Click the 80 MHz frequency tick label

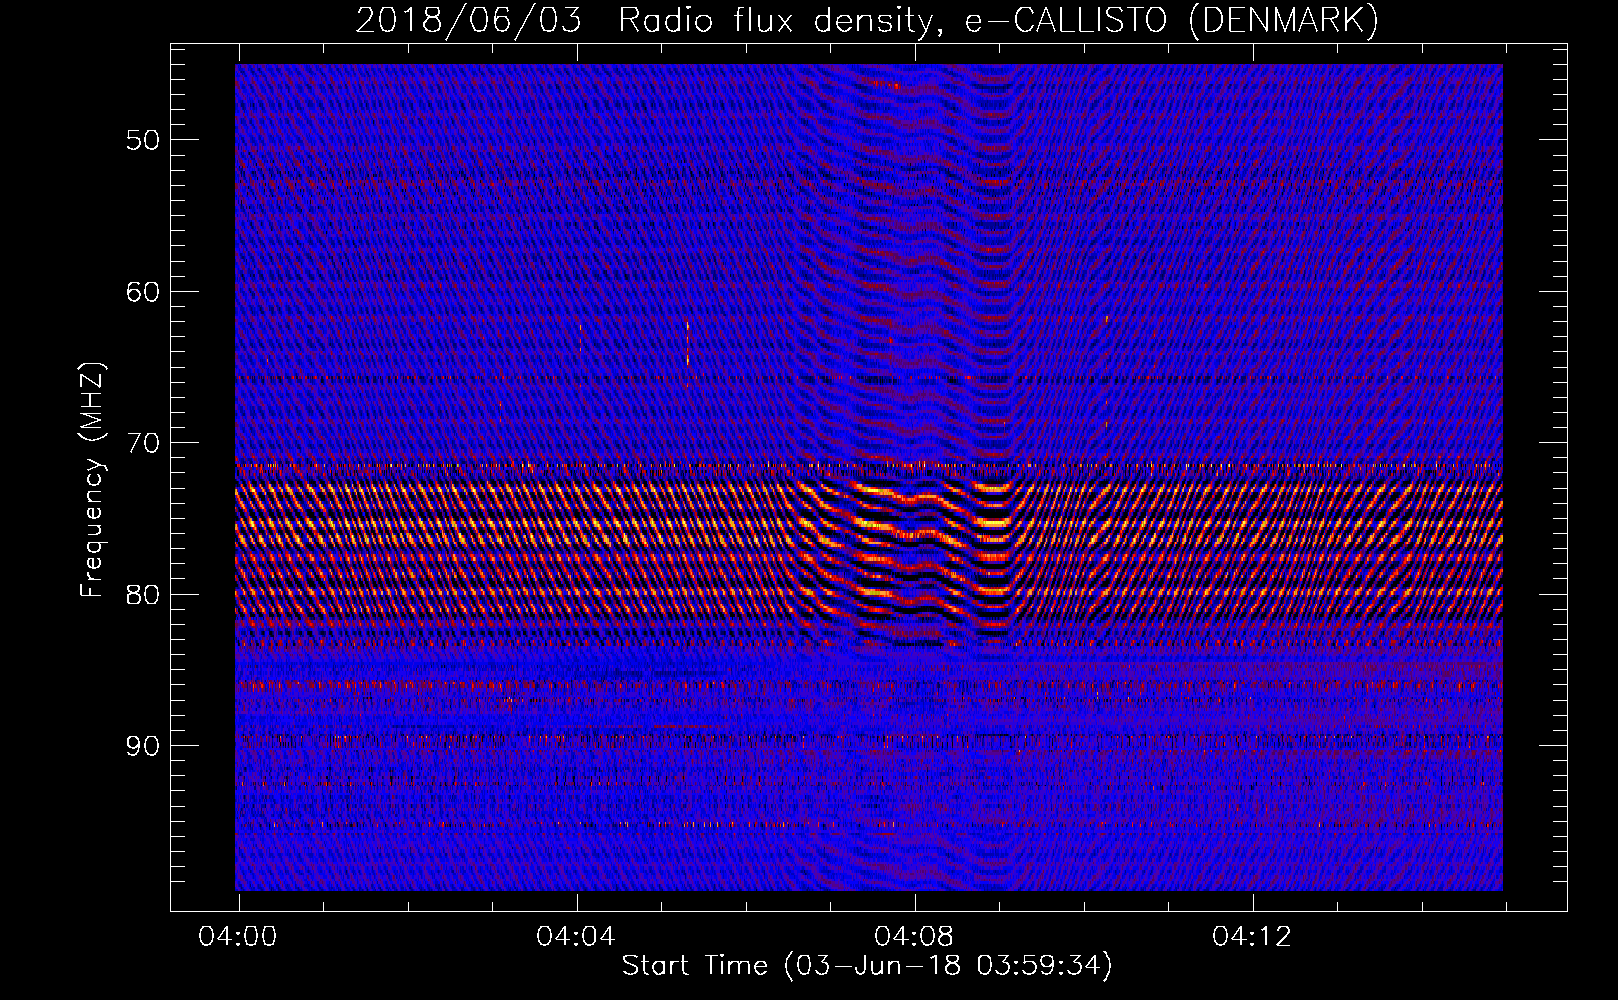[142, 595]
